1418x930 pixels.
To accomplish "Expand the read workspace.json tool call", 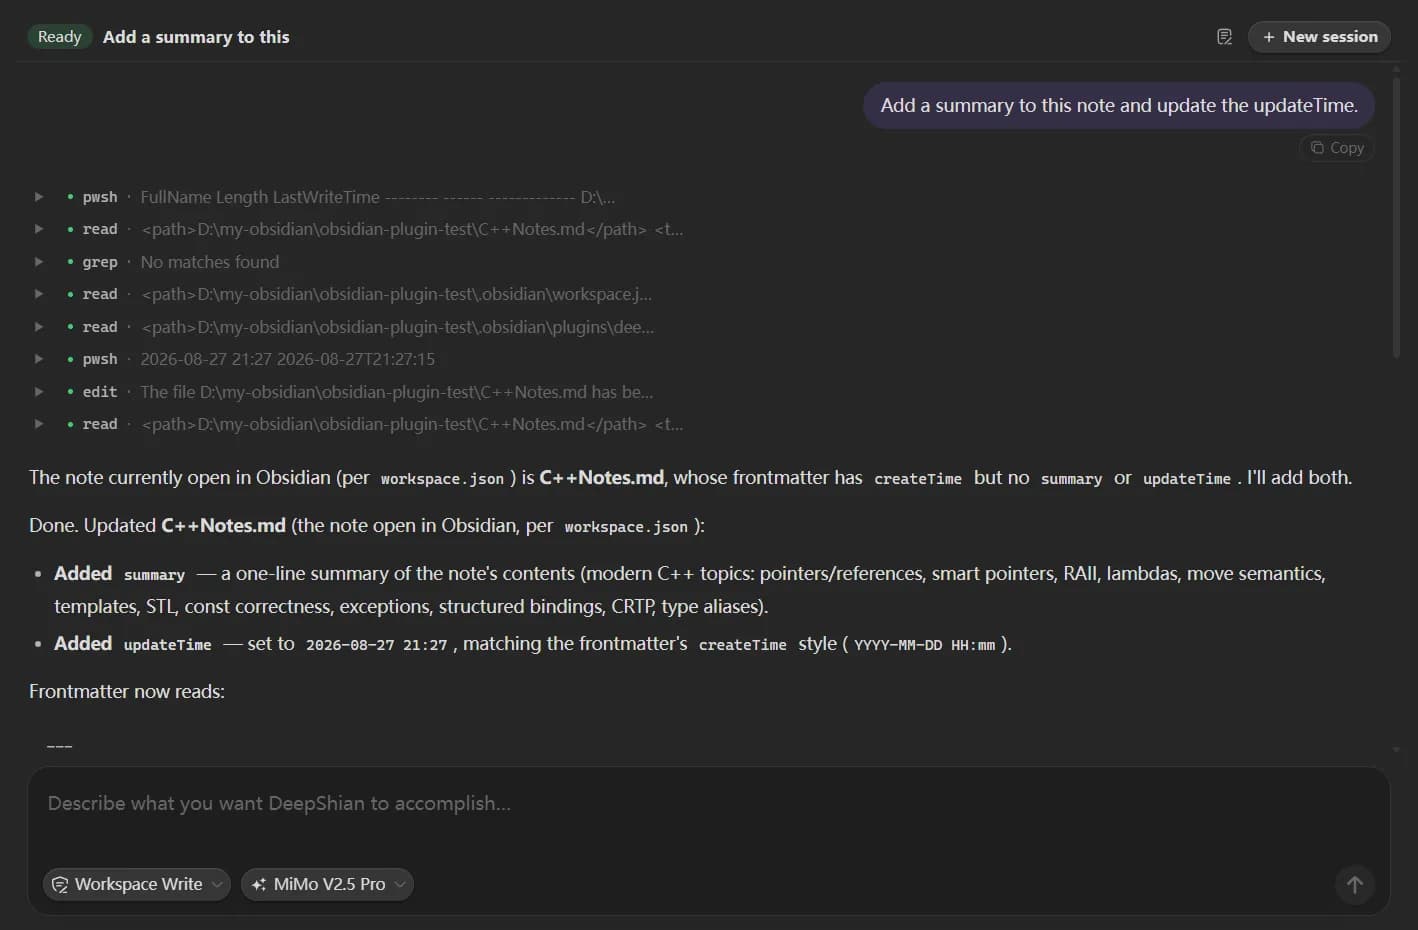I will (39, 294).
